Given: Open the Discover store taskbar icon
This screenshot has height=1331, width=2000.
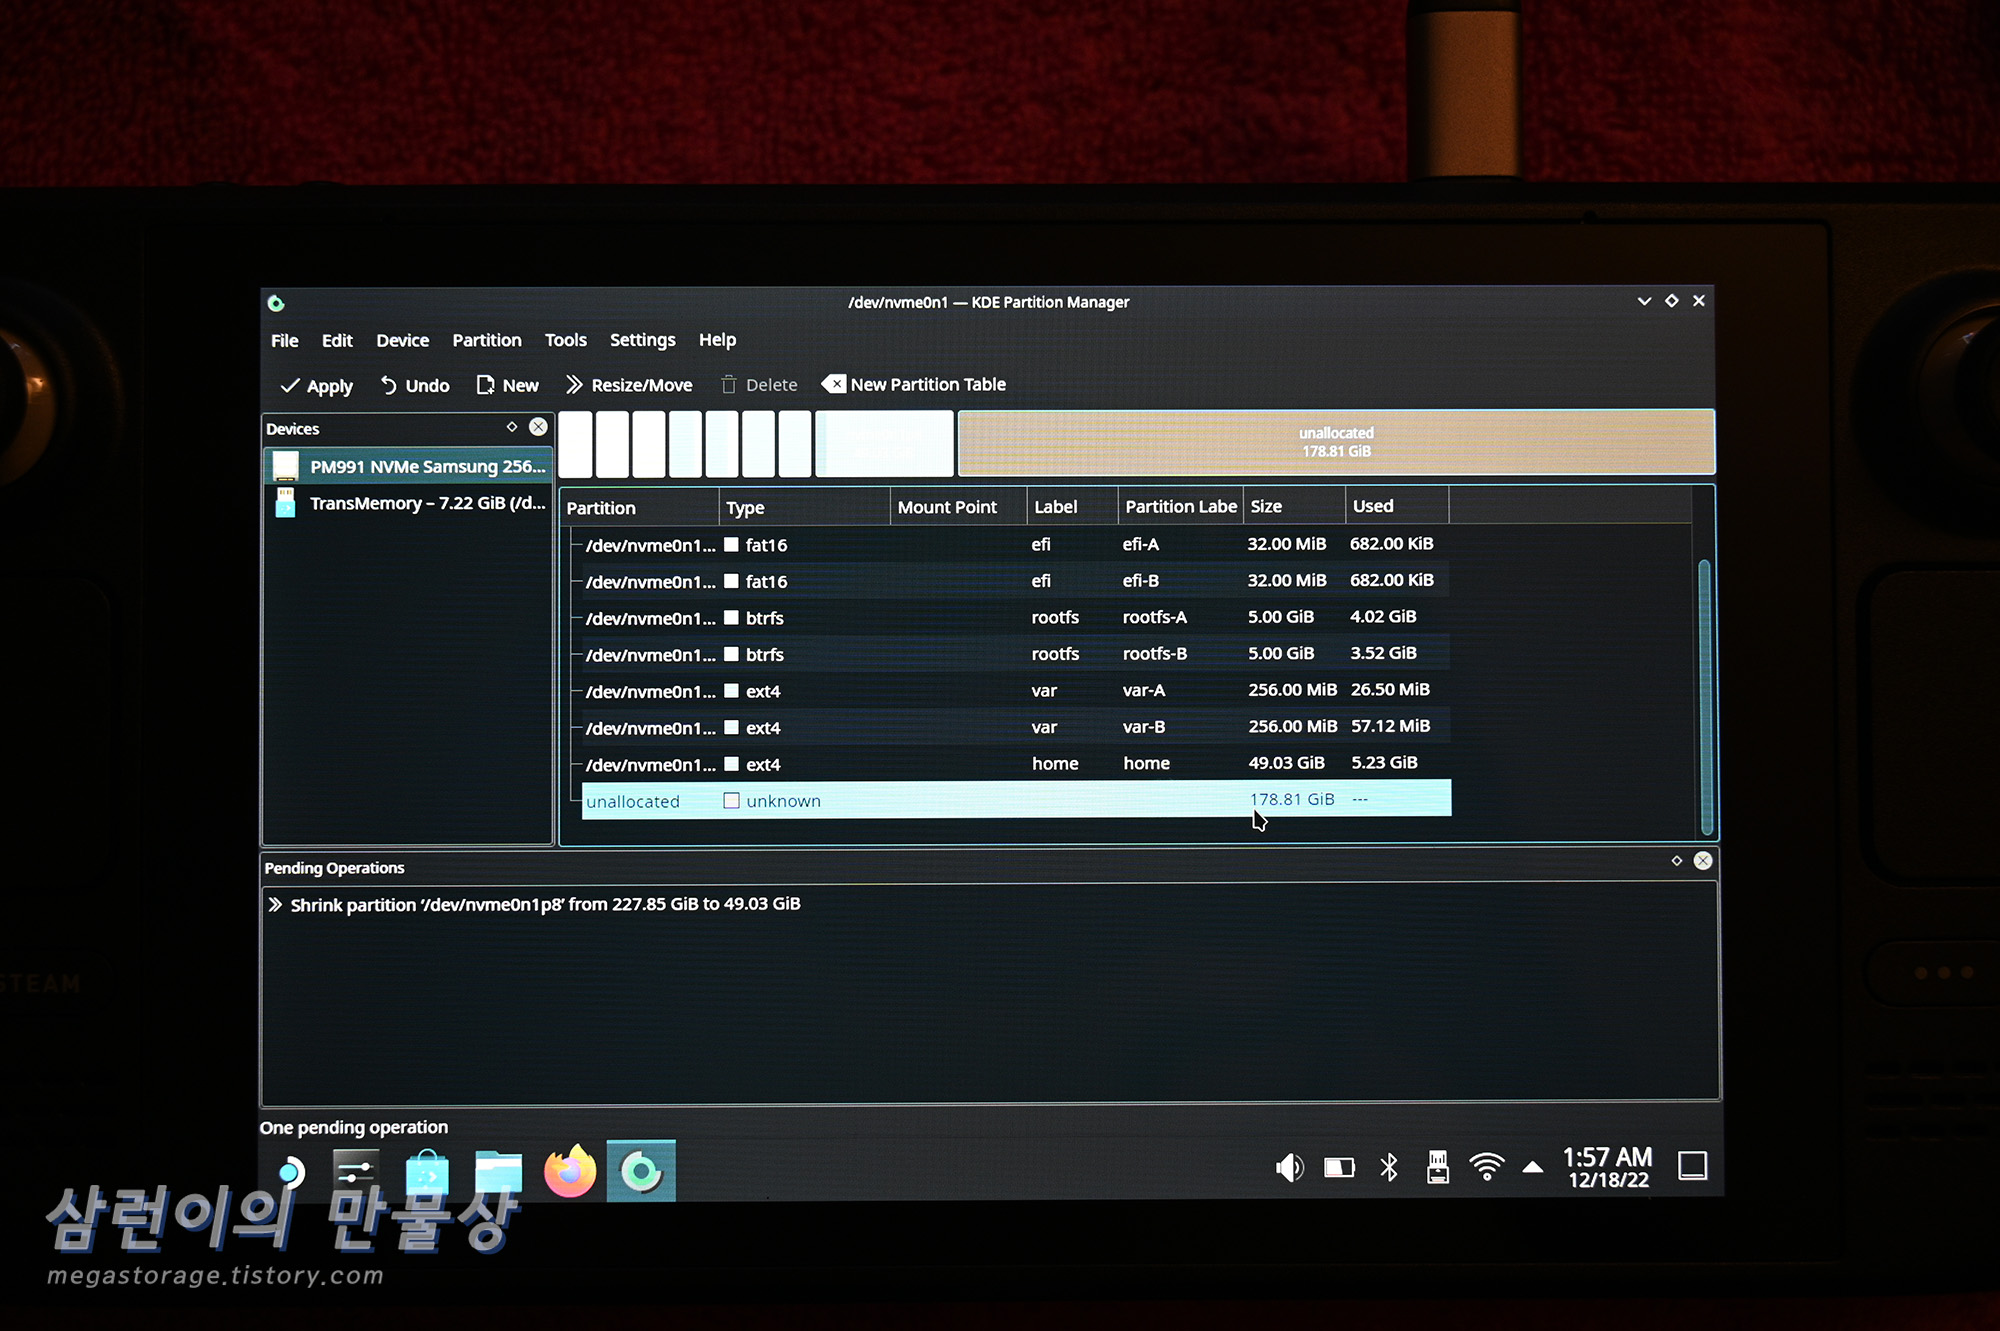Looking at the screenshot, I should 427,1171.
